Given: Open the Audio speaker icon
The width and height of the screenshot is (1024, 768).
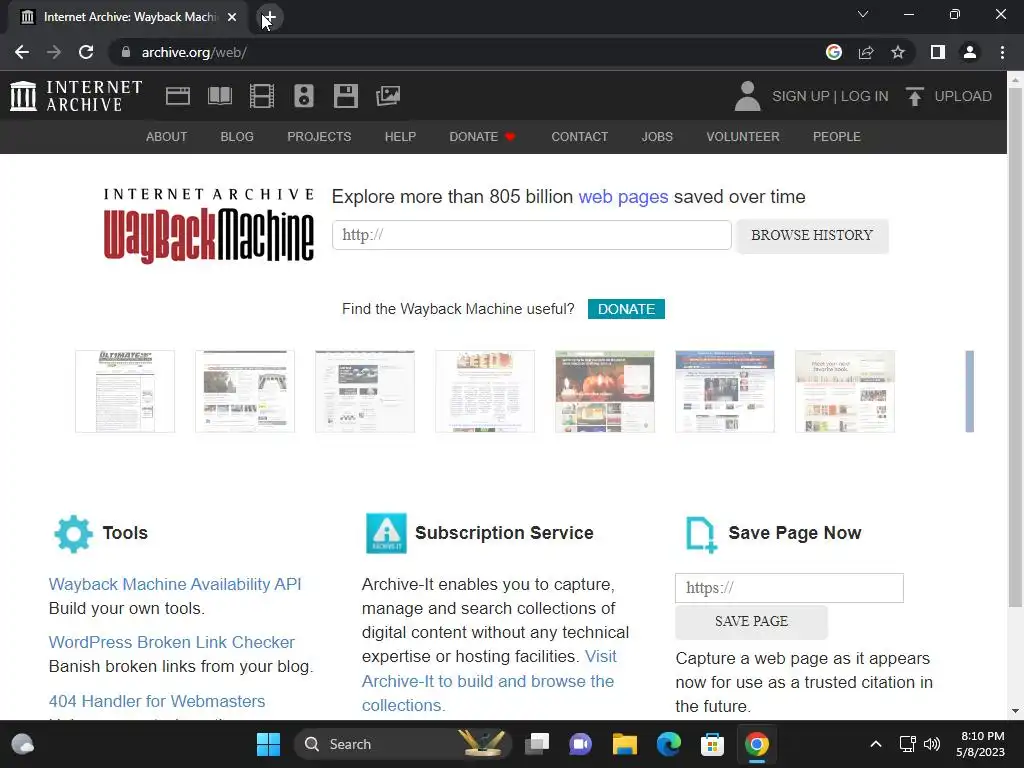Looking at the screenshot, I should [304, 96].
